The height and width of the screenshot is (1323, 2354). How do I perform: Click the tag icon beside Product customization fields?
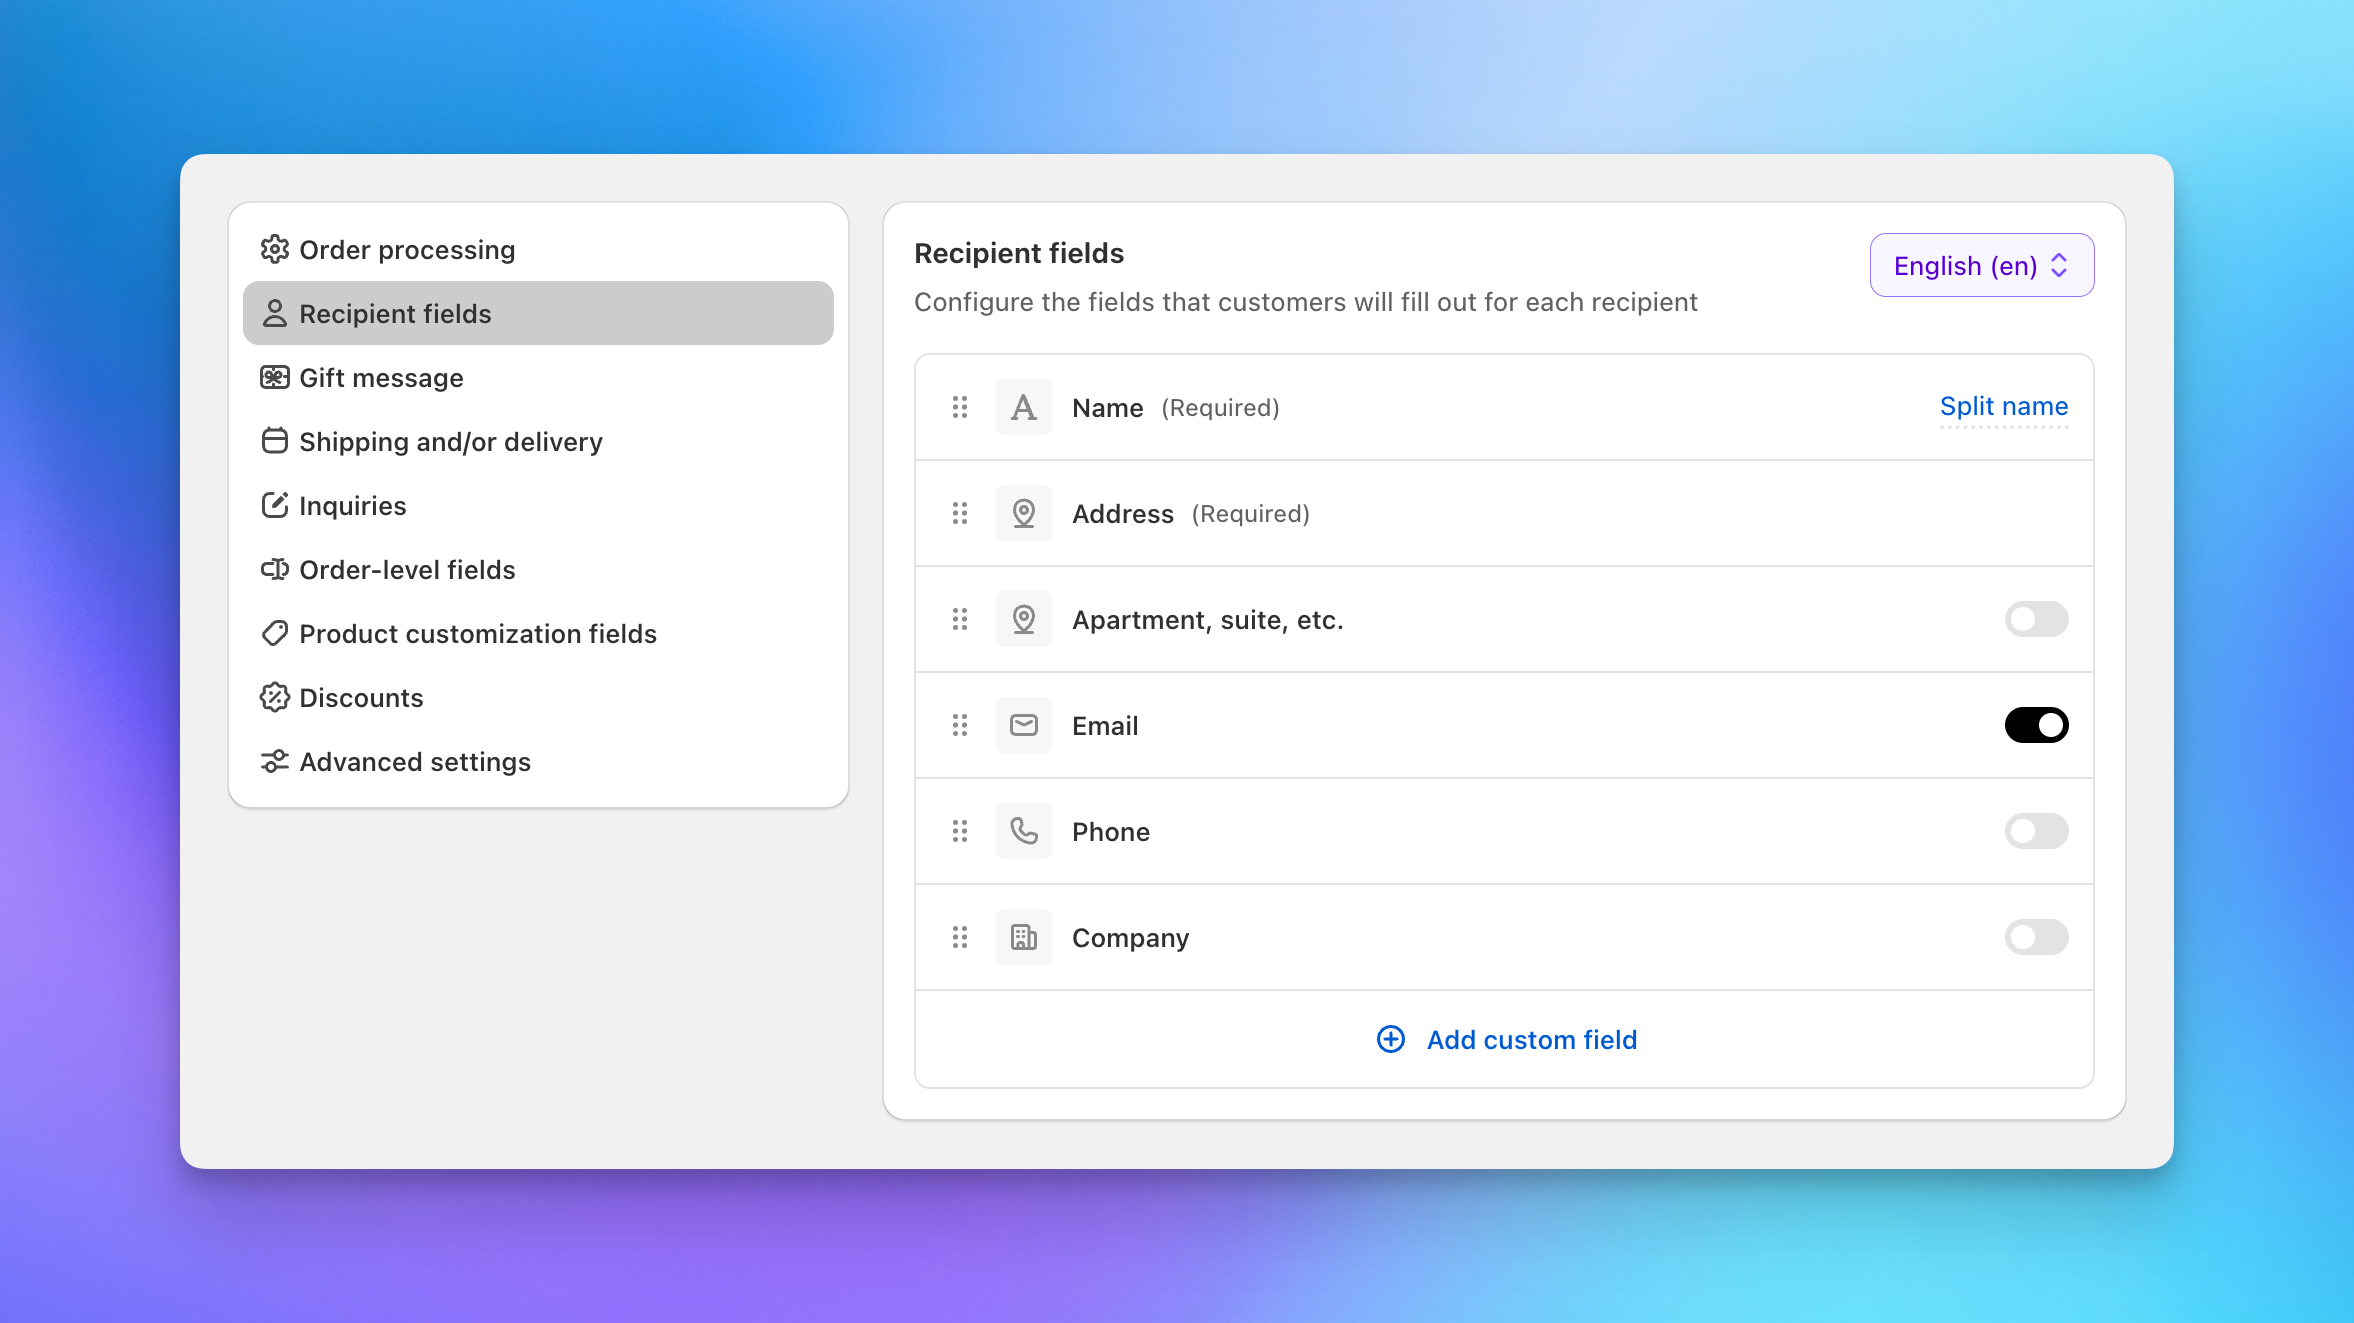[275, 633]
